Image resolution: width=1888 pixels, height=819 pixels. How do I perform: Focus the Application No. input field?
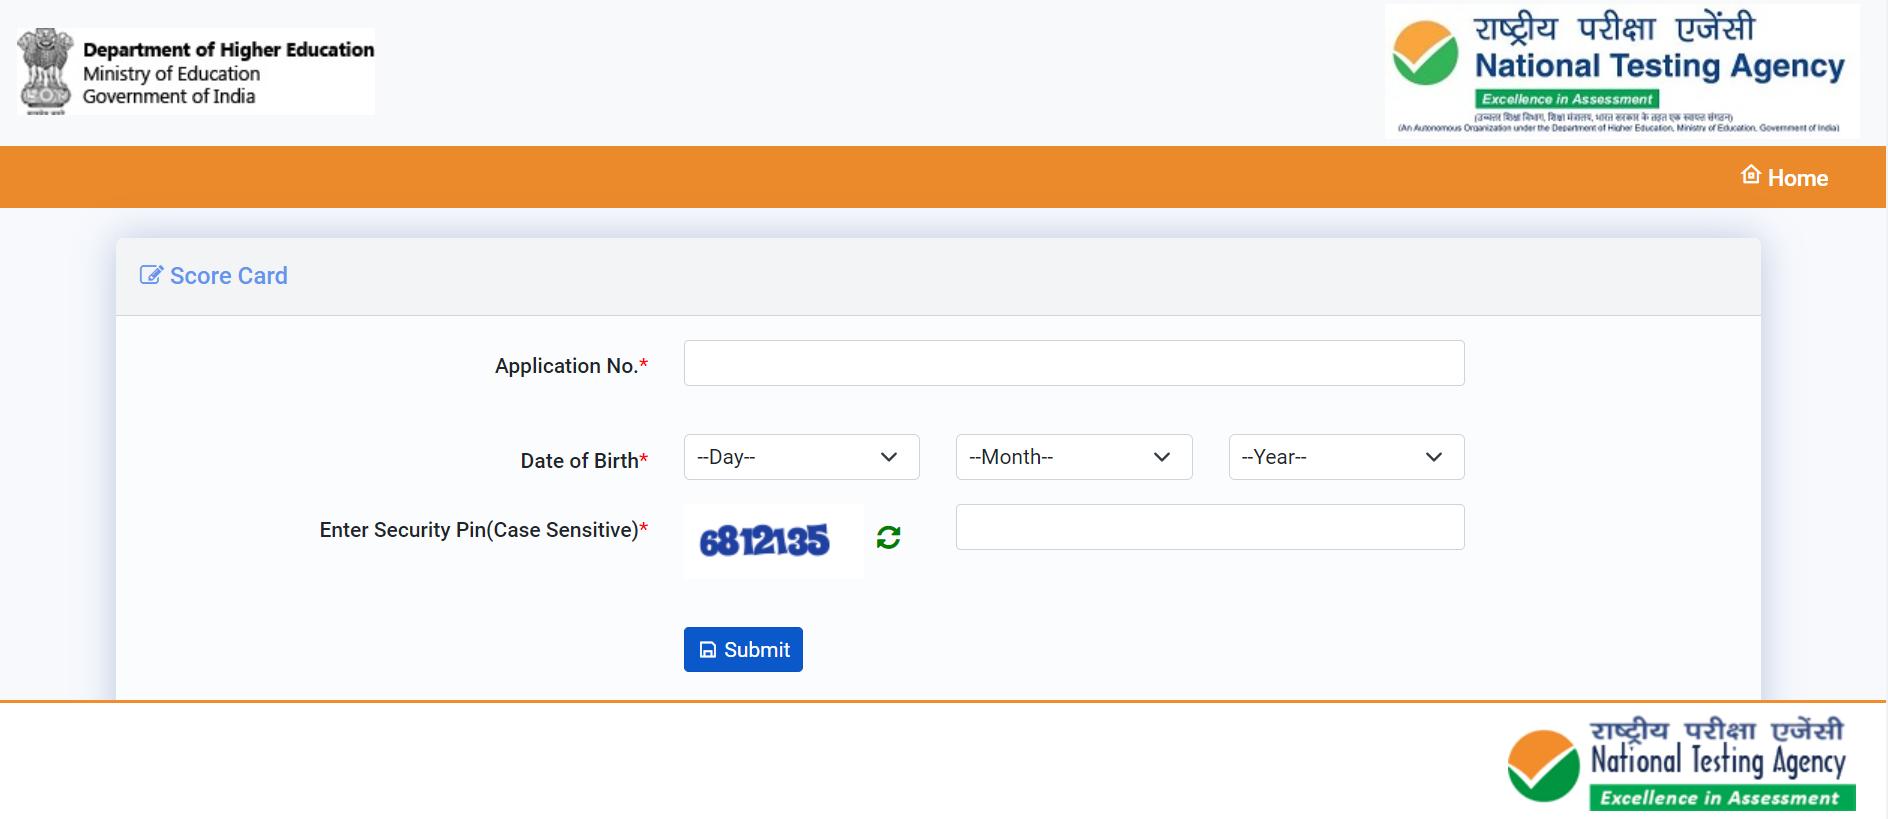pyautogui.click(x=1074, y=363)
